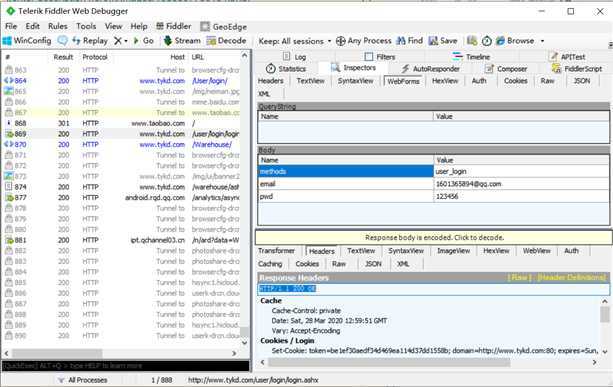
Task: Select the response WebView tab
Action: [x=537, y=251]
